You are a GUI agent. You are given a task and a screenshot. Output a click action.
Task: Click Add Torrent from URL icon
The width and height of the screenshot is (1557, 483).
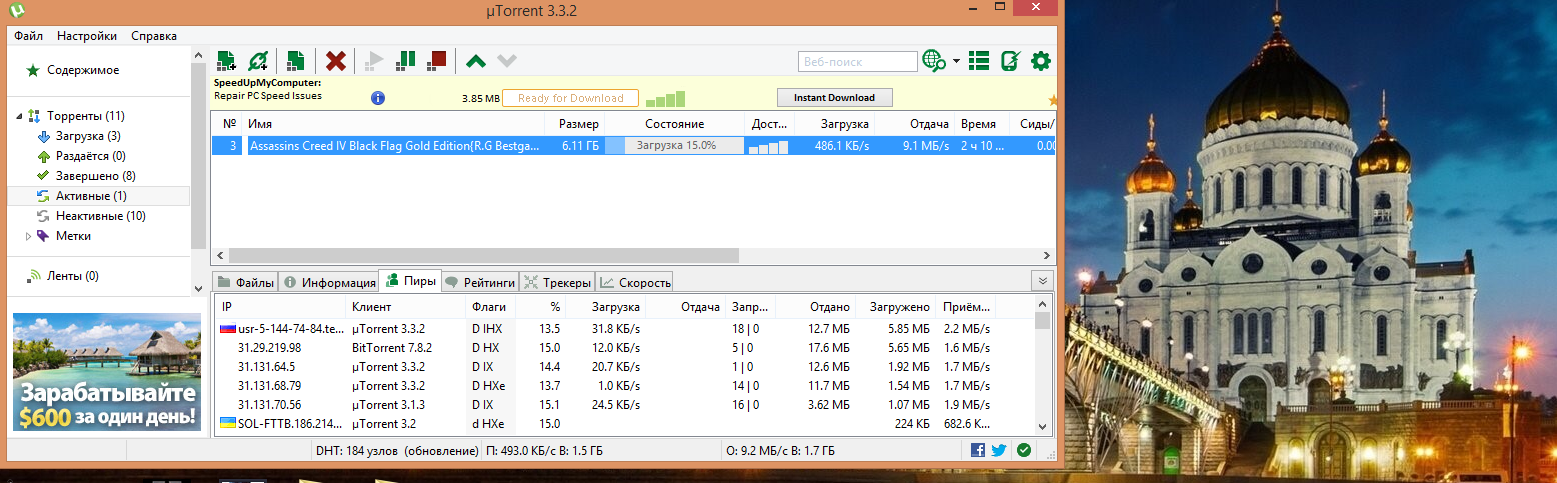point(258,61)
